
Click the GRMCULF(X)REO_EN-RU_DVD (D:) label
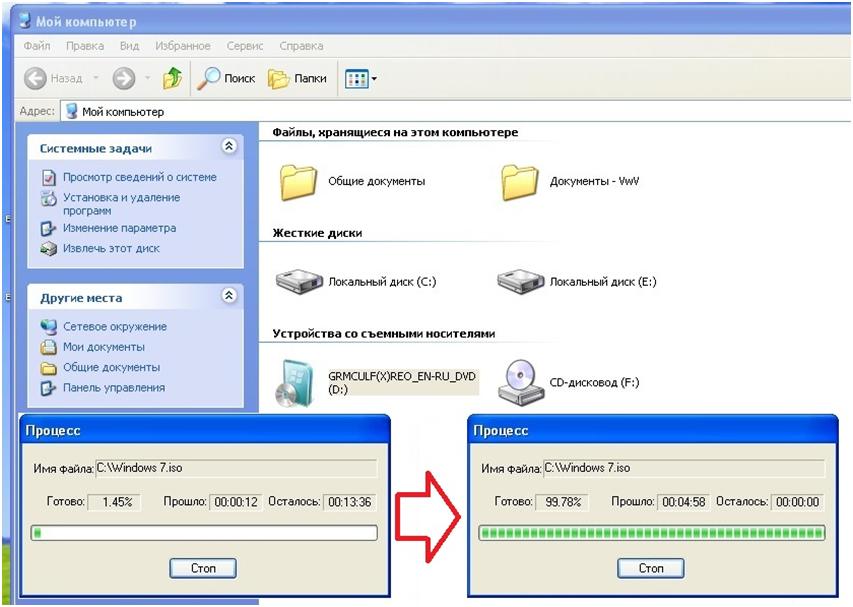[403, 383]
